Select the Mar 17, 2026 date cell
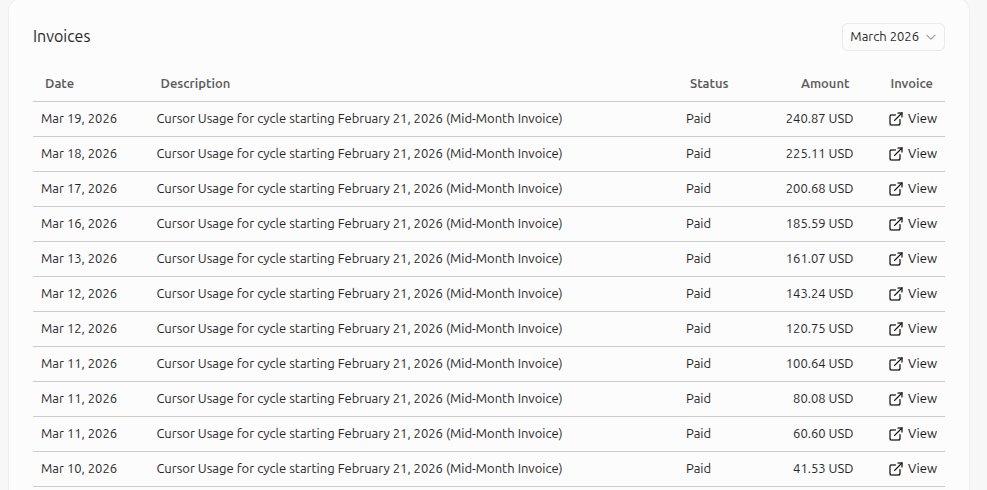The image size is (987, 490). point(79,188)
